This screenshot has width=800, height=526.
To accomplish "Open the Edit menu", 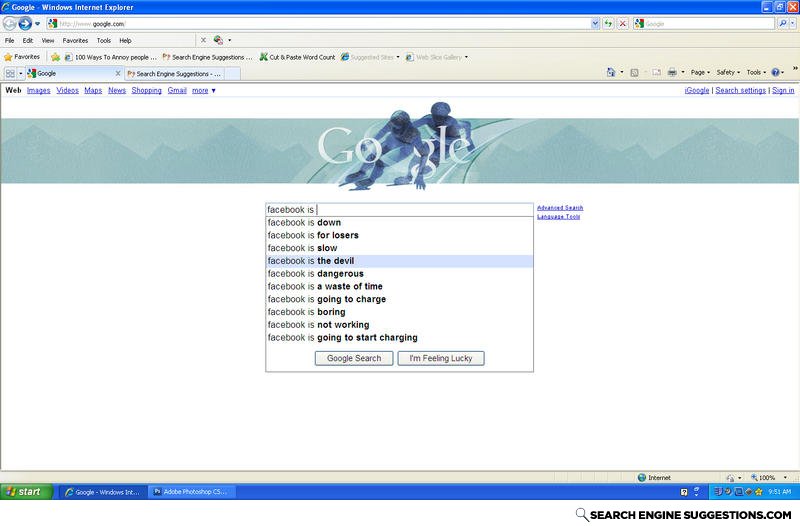I will (x=28, y=40).
